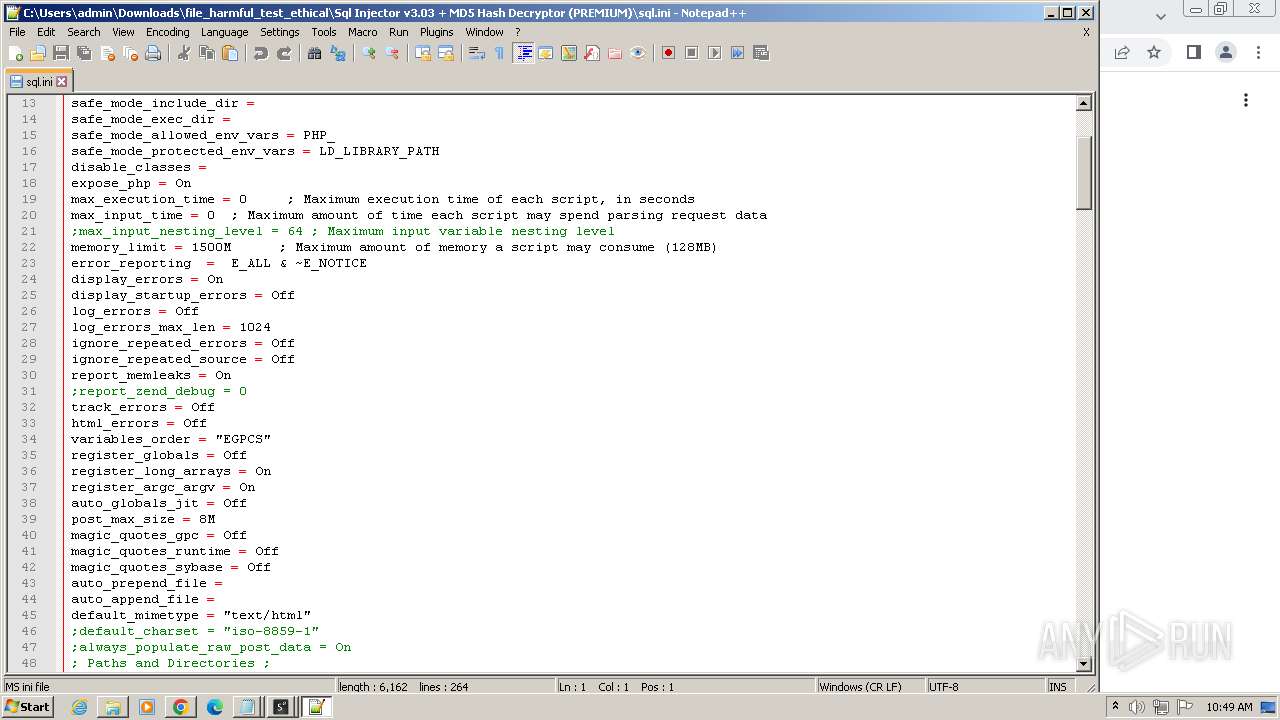Open the Function List panel
Viewport: 1280px width, 720px height.
pos(592,53)
